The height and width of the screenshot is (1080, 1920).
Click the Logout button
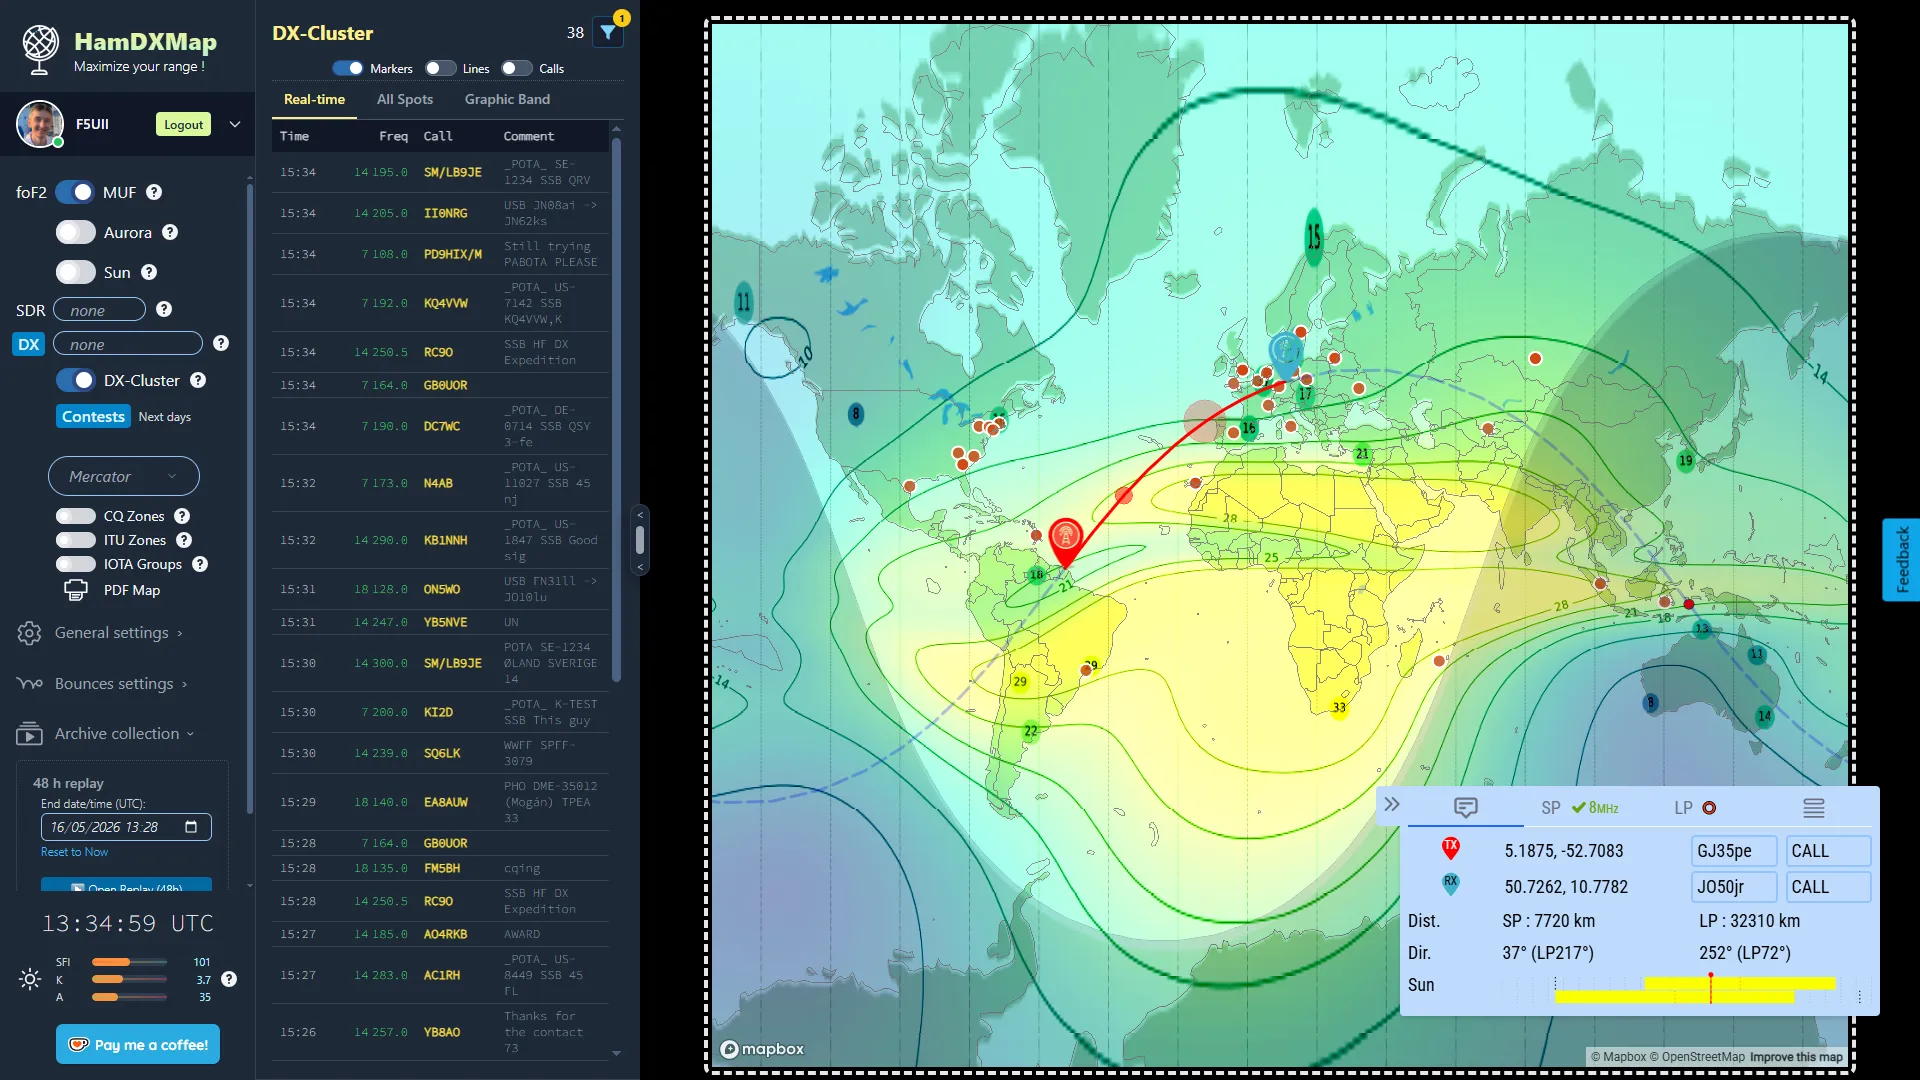pyautogui.click(x=184, y=124)
